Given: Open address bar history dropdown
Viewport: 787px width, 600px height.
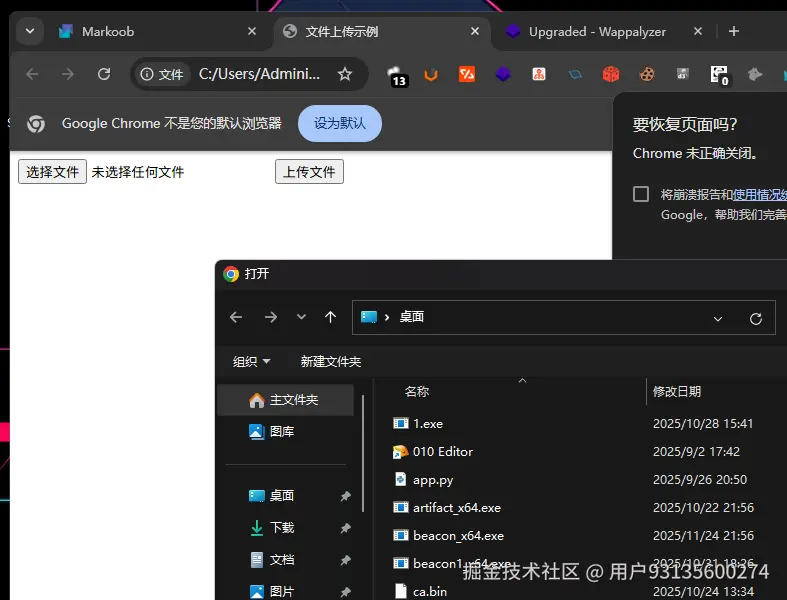Looking at the screenshot, I should coord(718,319).
